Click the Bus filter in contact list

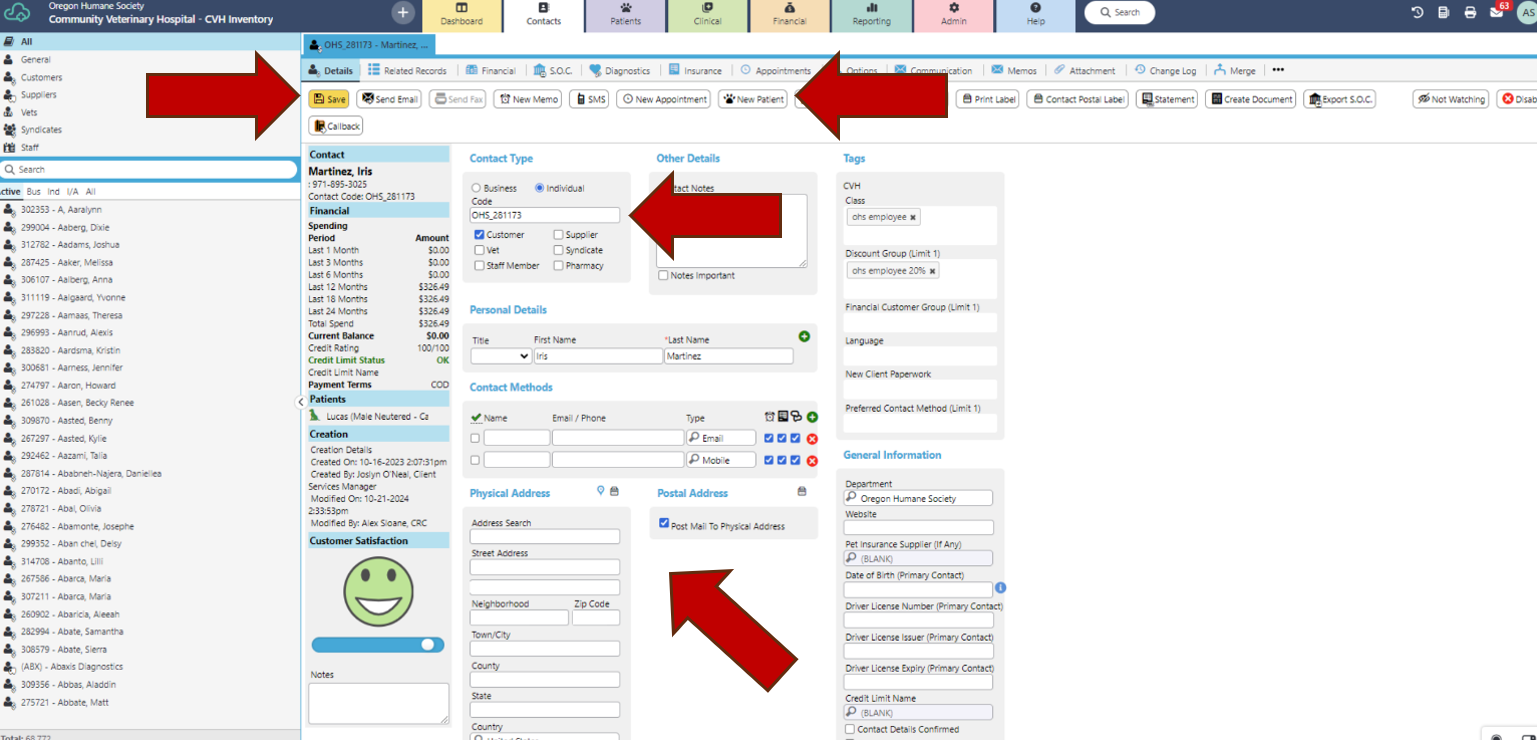pyautogui.click(x=34, y=191)
